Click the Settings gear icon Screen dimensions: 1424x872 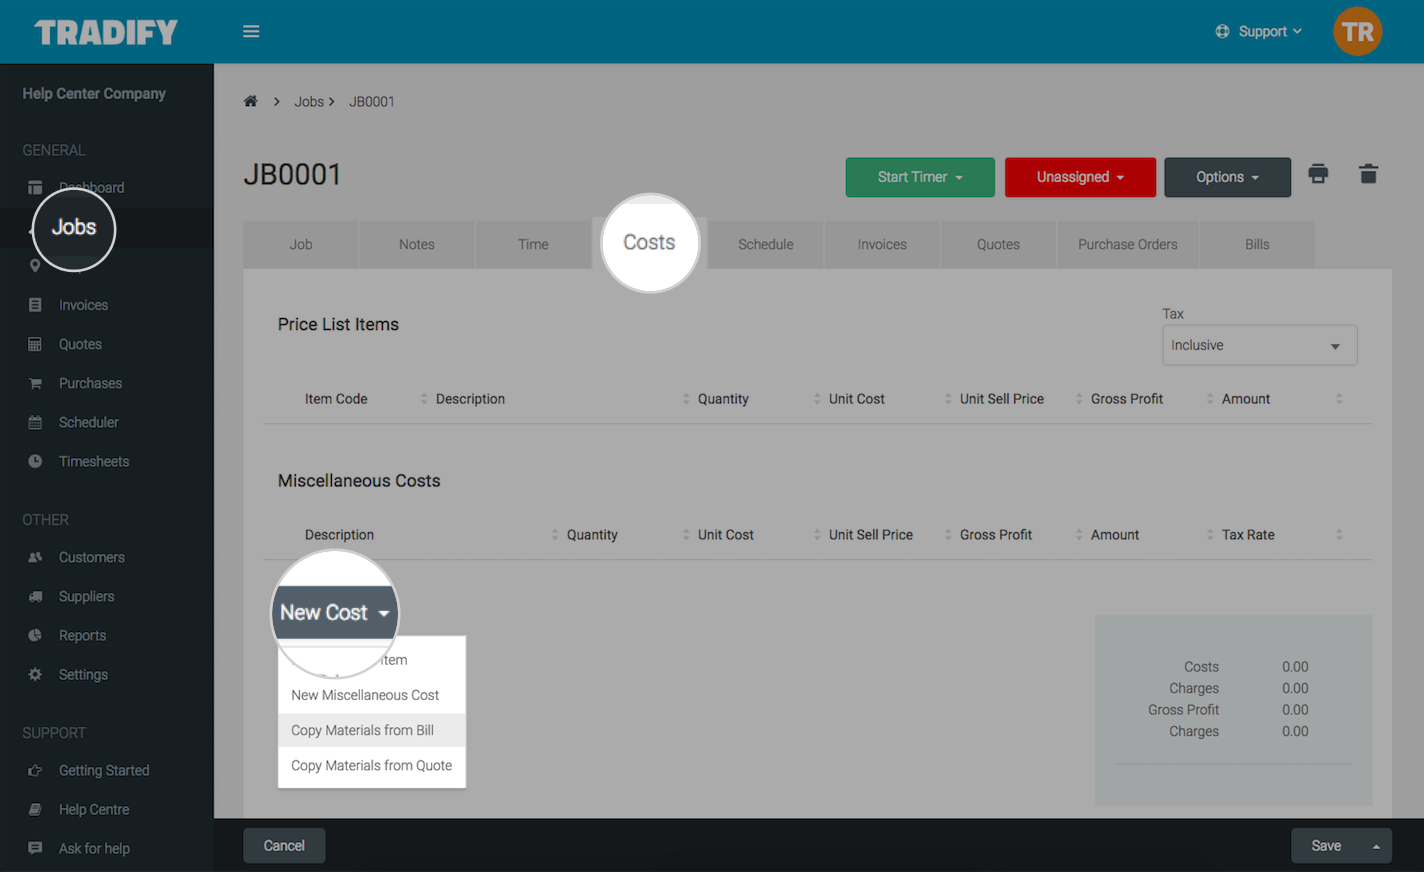35,674
